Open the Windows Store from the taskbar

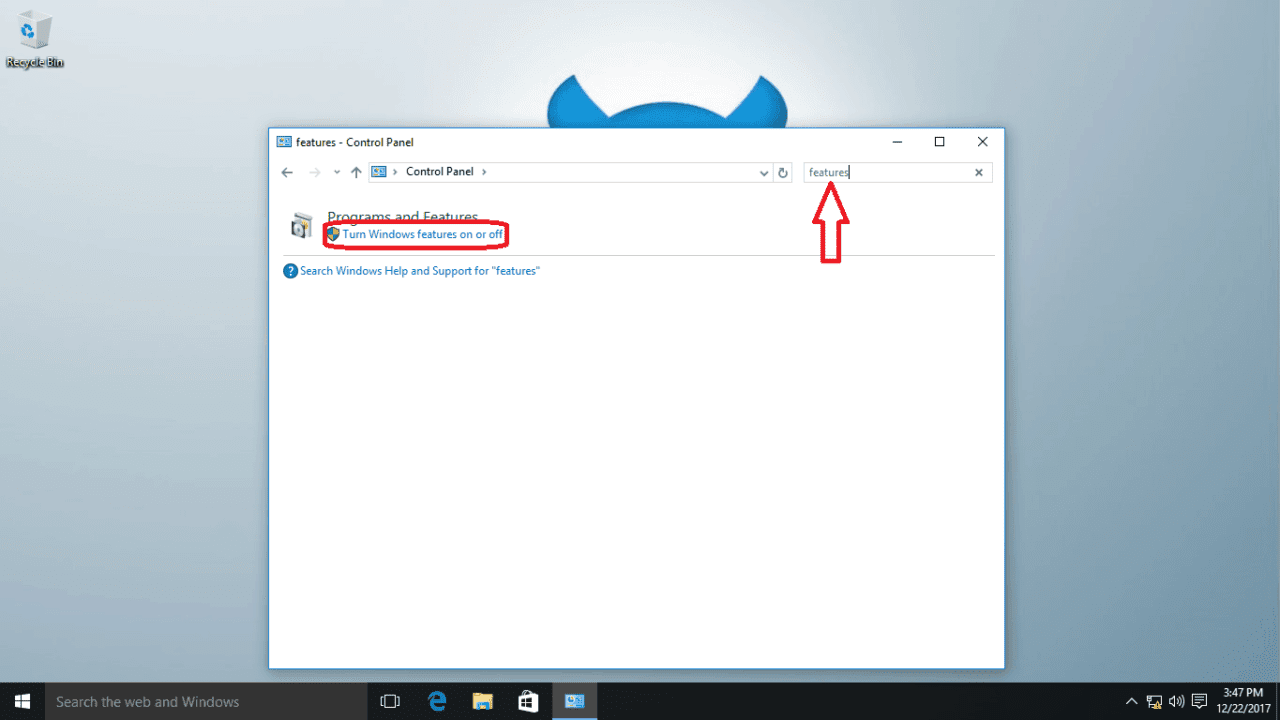tap(528, 701)
